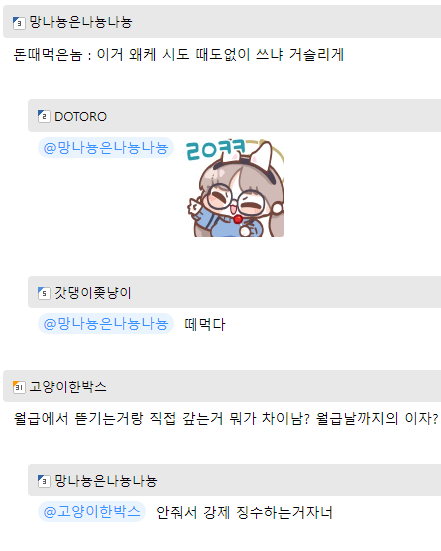This screenshot has width=441, height=551.
Task: Click level 3 badge on the top comment
Action: (x=19, y=23)
